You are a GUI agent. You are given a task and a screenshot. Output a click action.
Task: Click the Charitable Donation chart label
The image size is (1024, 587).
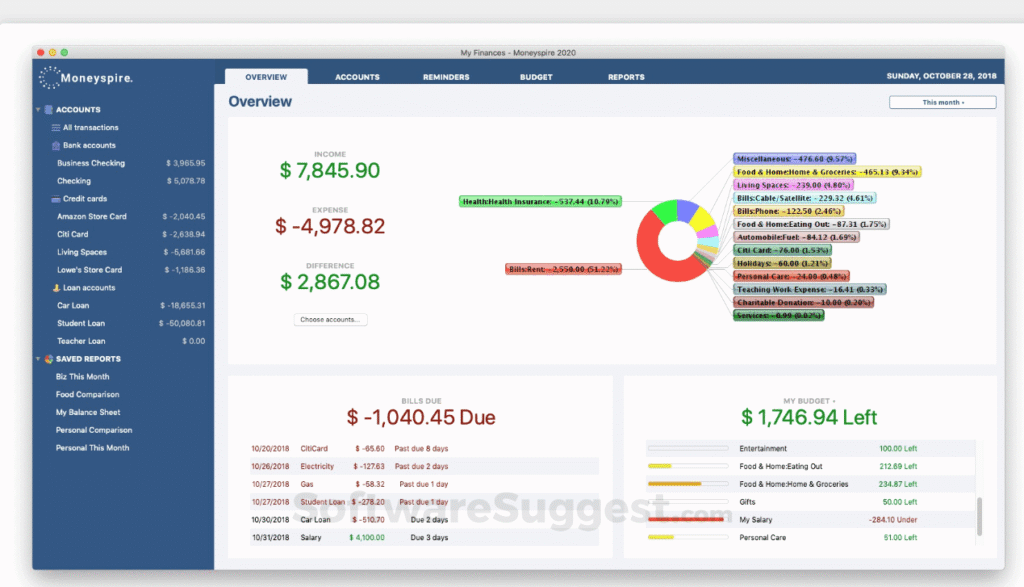coord(803,302)
